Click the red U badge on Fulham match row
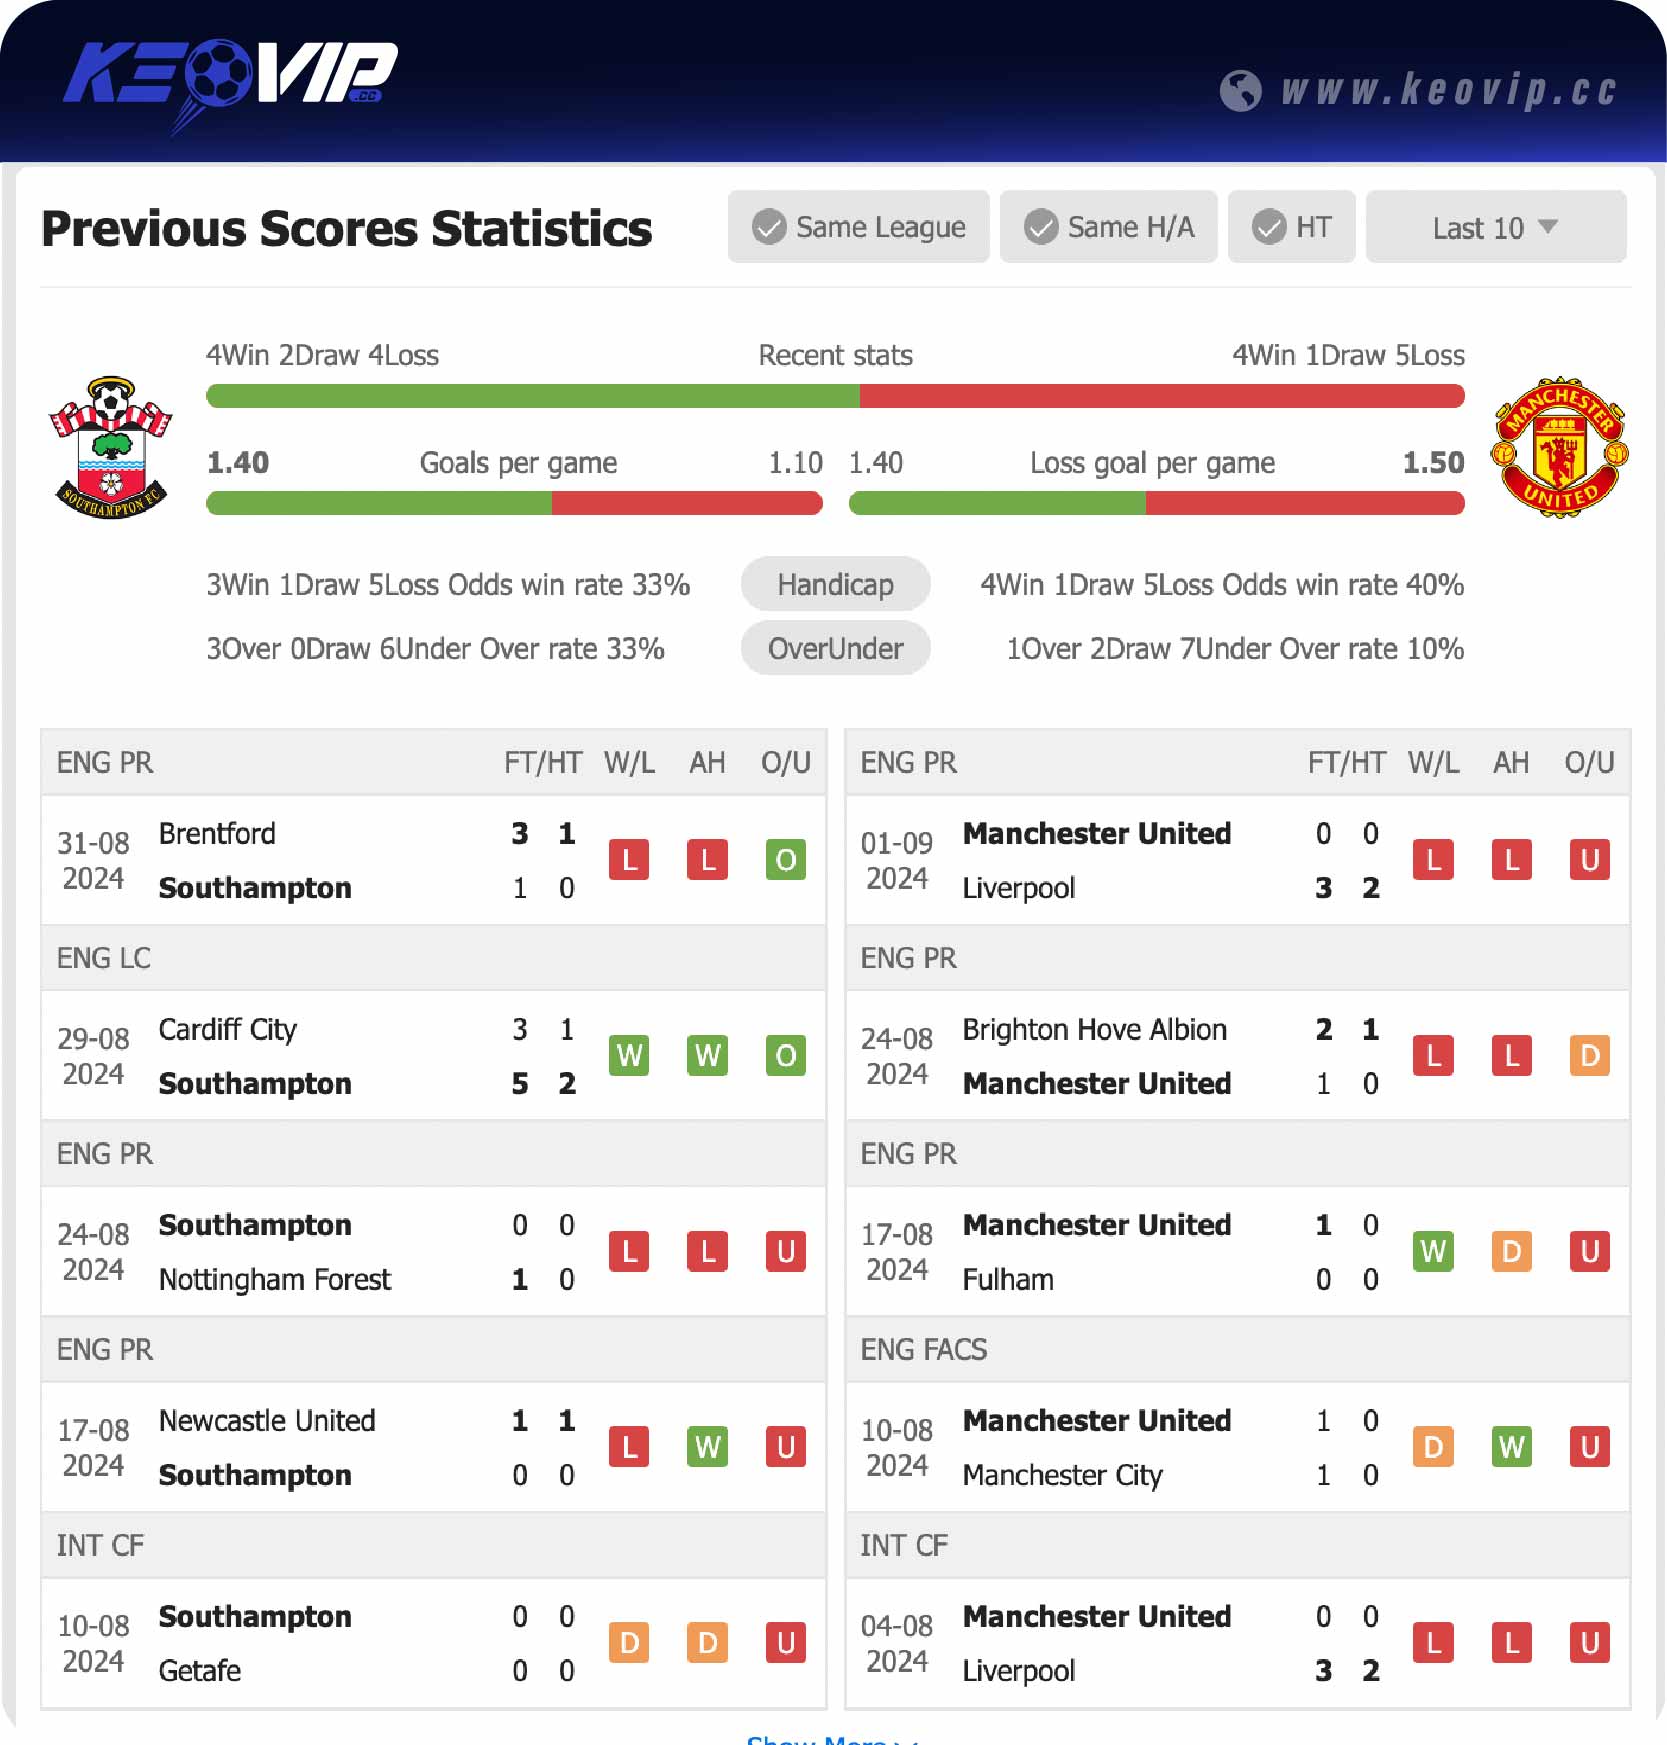Screen dimensions: 1667x1745 [1589, 1251]
